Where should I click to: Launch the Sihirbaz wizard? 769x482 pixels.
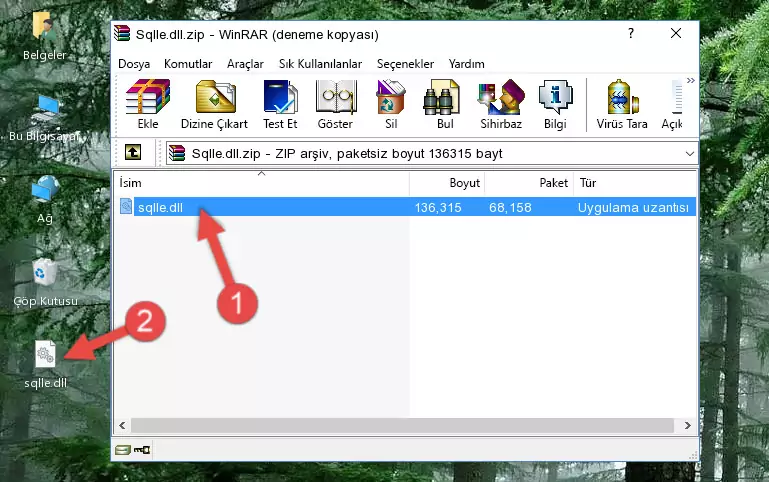501,97
